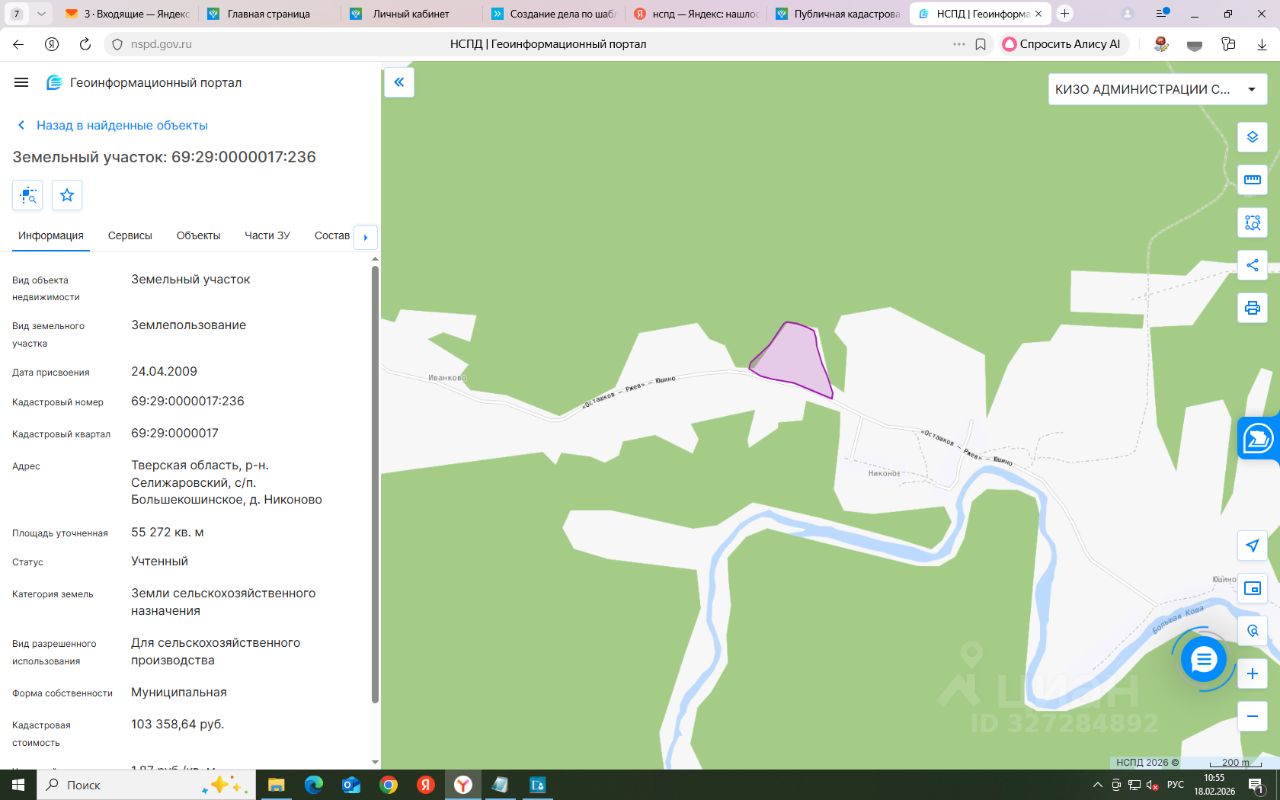Open Yandex home button in toolbar
The height and width of the screenshot is (800, 1280).
point(52,44)
